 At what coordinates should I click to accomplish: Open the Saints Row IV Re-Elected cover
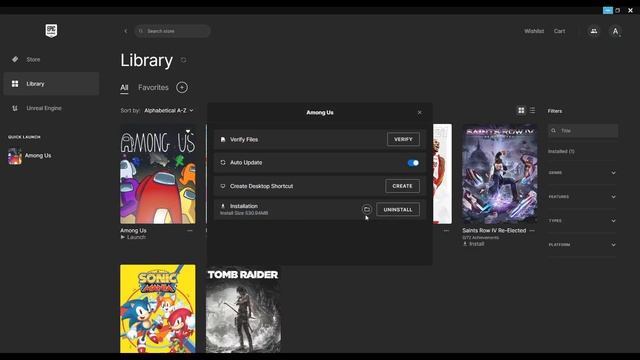click(500, 174)
